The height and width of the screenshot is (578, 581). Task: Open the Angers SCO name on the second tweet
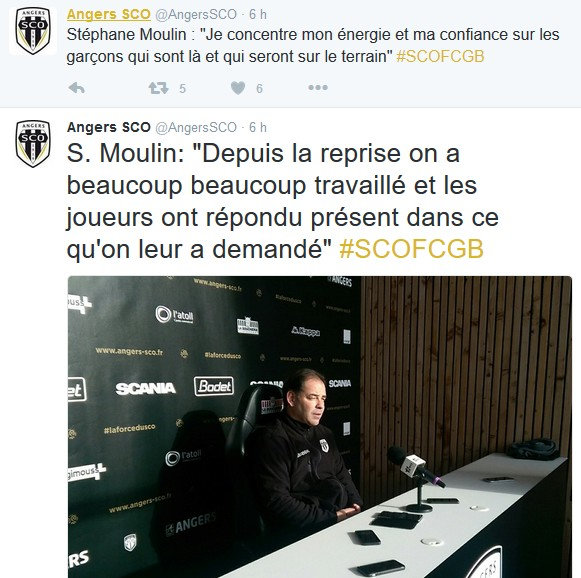coord(109,127)
